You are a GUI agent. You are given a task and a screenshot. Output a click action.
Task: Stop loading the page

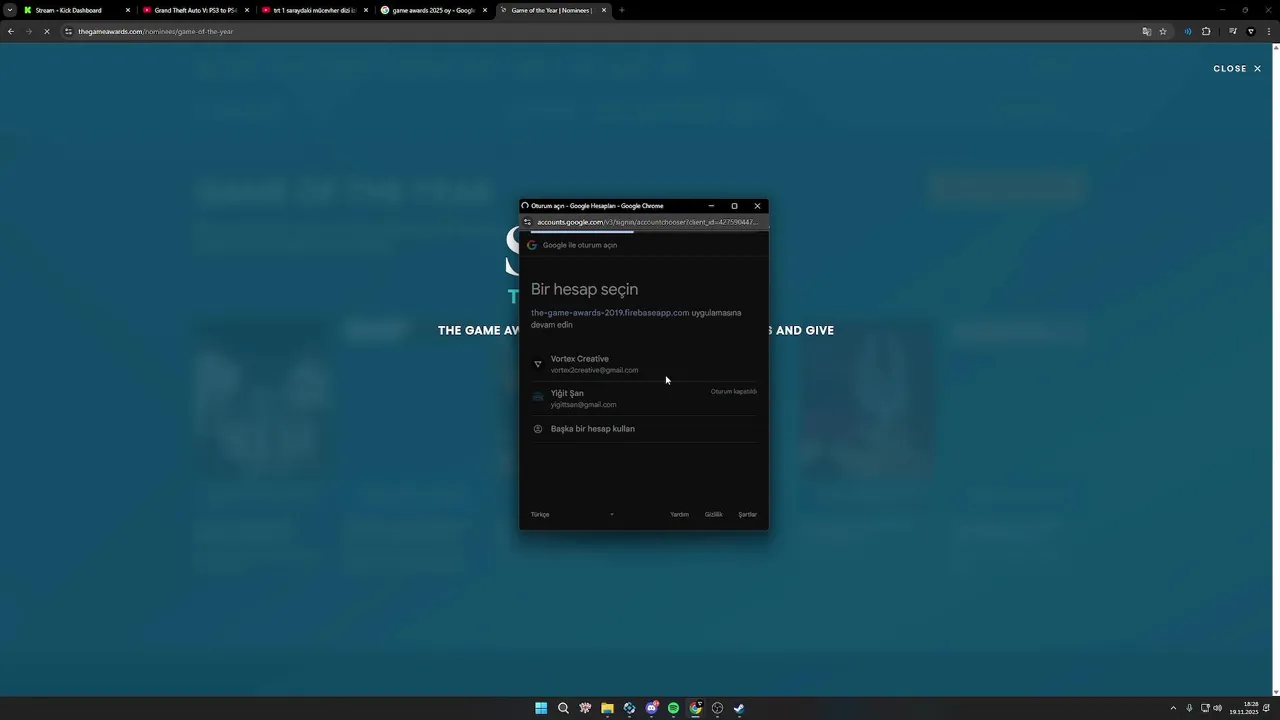coord(46,31)
